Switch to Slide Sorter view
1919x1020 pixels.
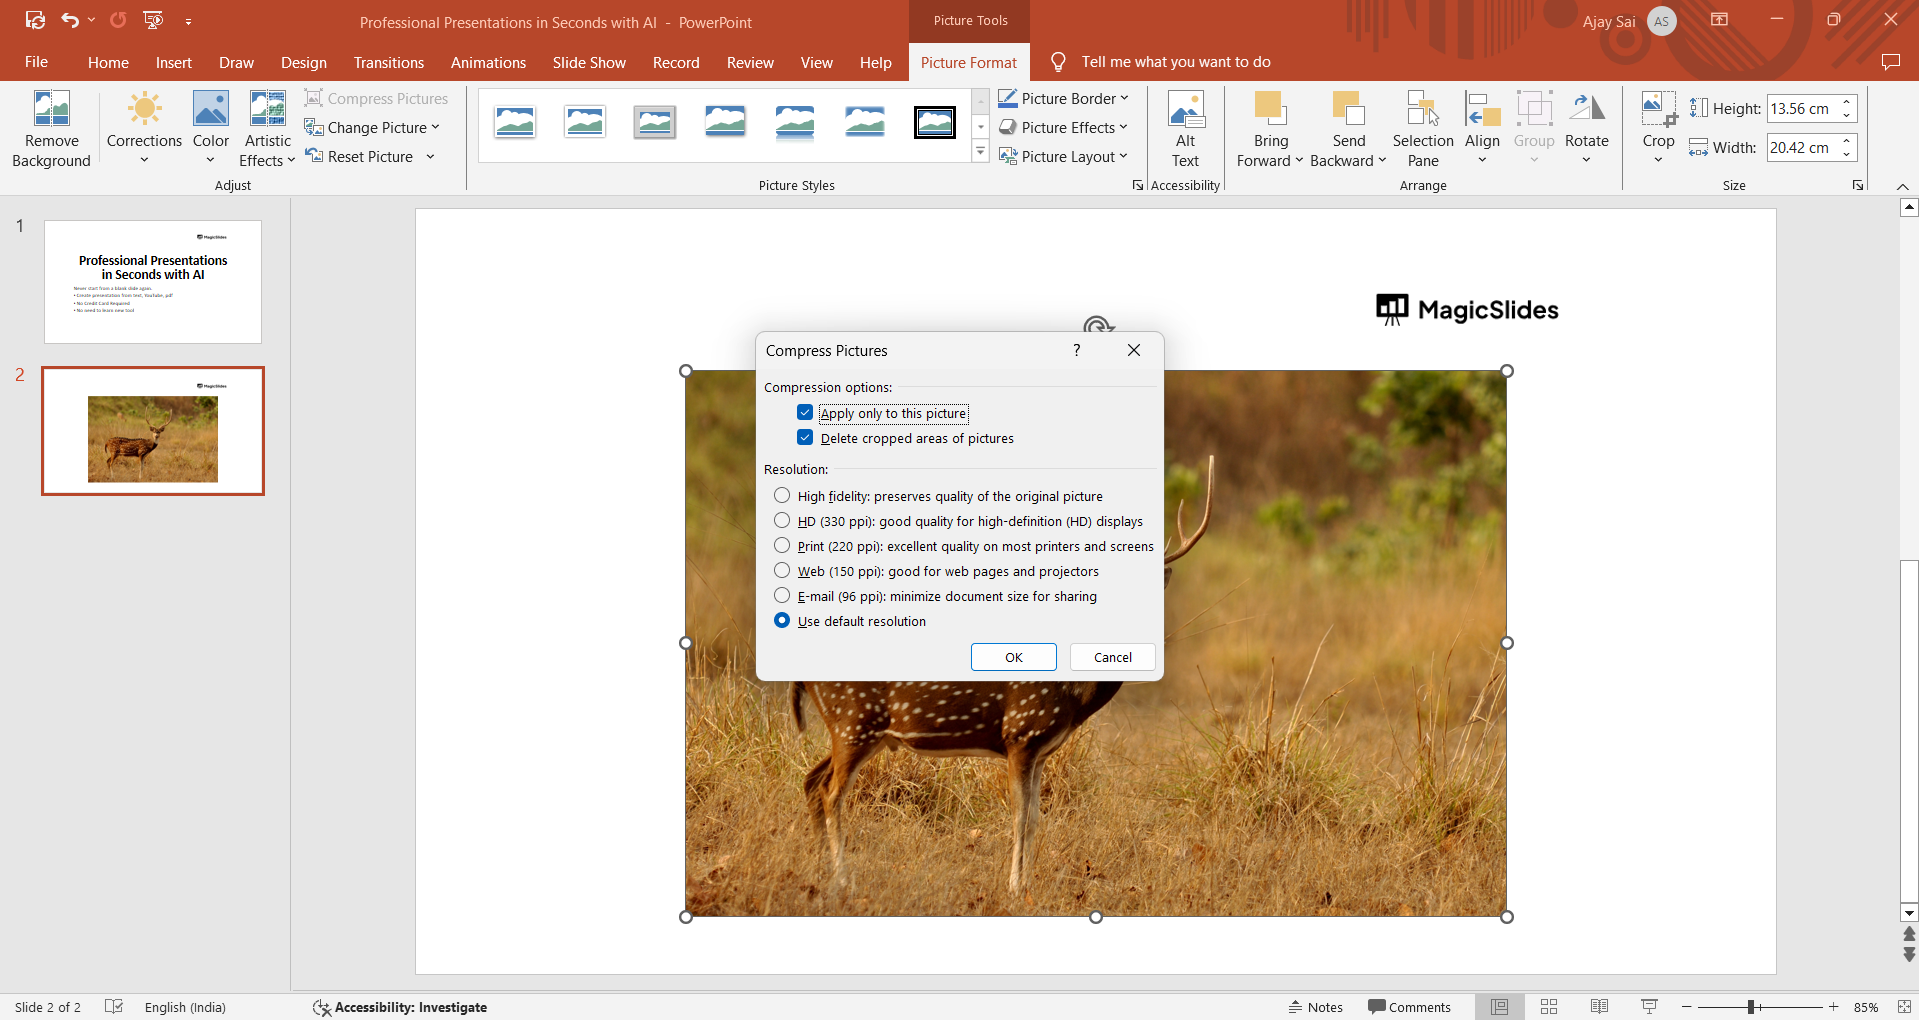tap(1549, 1007)
